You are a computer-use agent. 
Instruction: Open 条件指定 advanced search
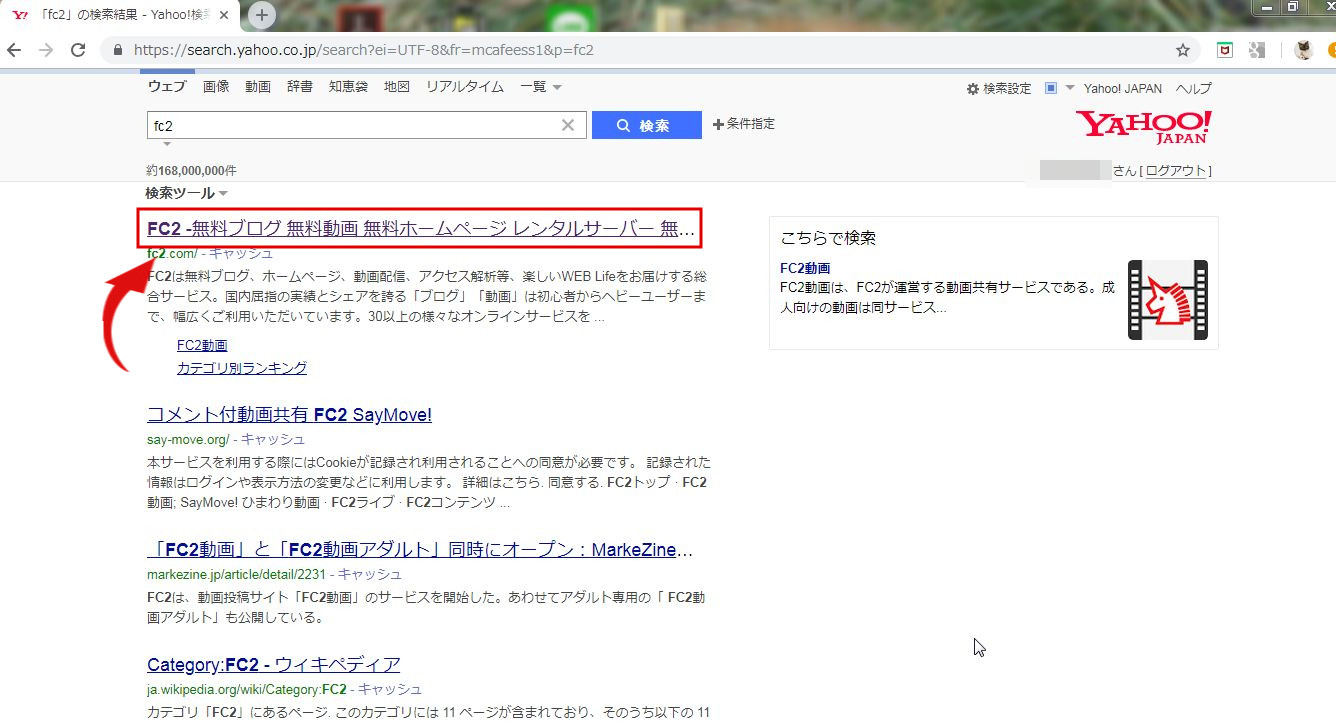pyautogui.click(x=744, y=124)
